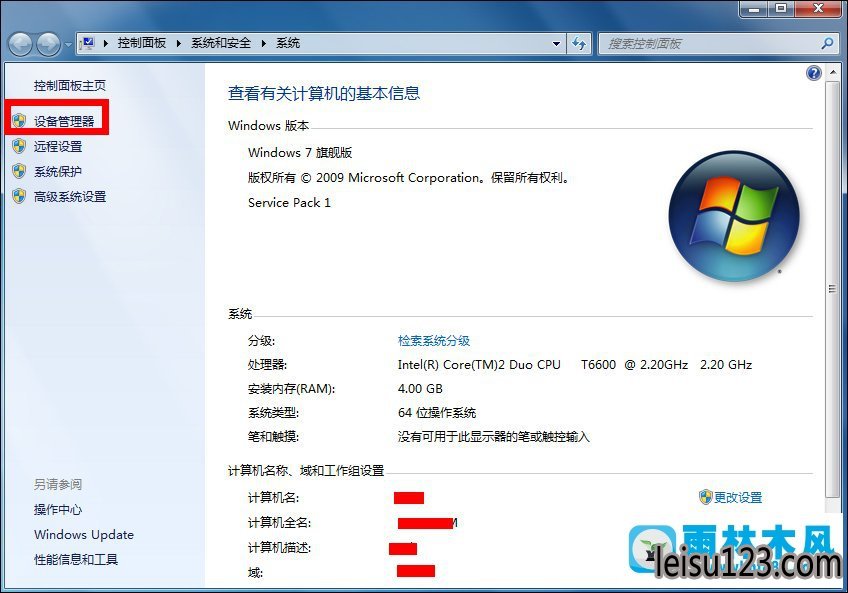Click the computer icon in address bar
The height and width of the screenshot is (593, 848).
(x=87, y=43)
